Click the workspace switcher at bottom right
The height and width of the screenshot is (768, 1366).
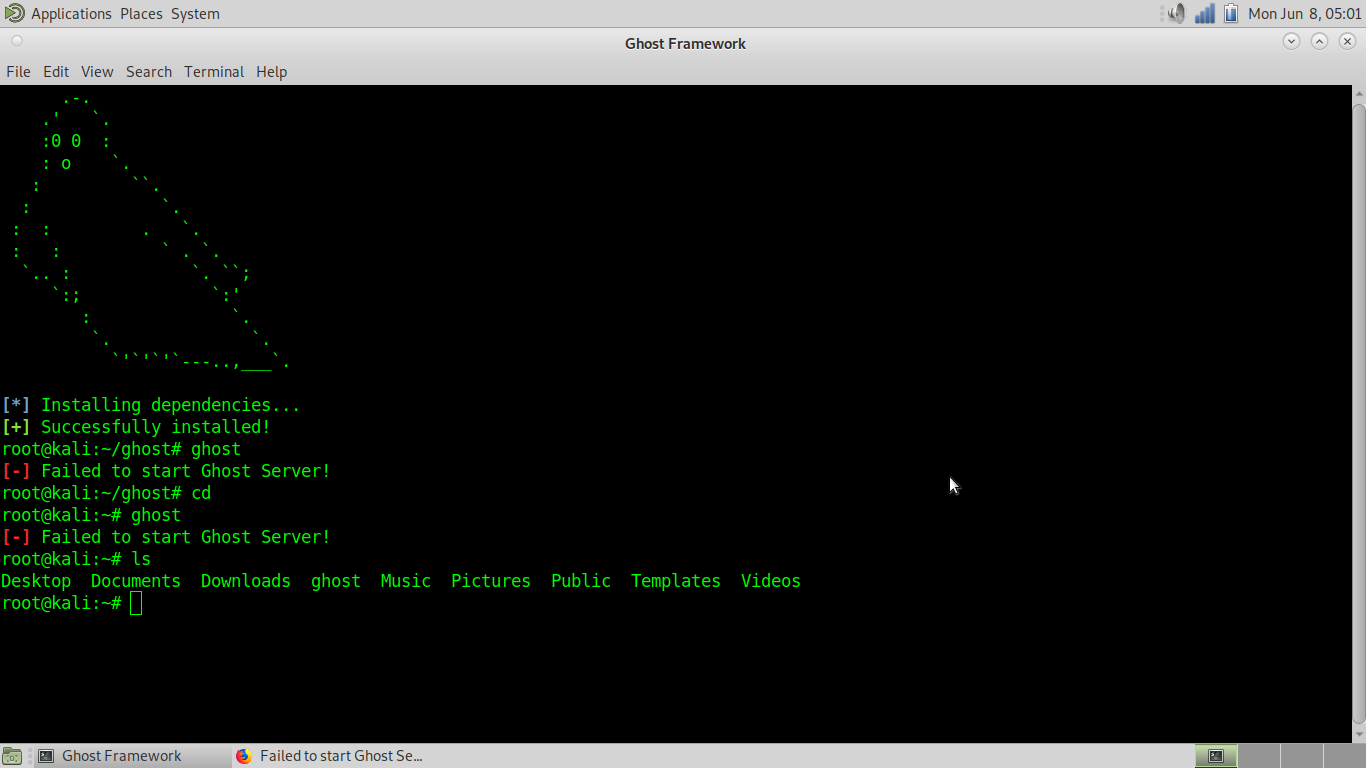(1215, 755)
